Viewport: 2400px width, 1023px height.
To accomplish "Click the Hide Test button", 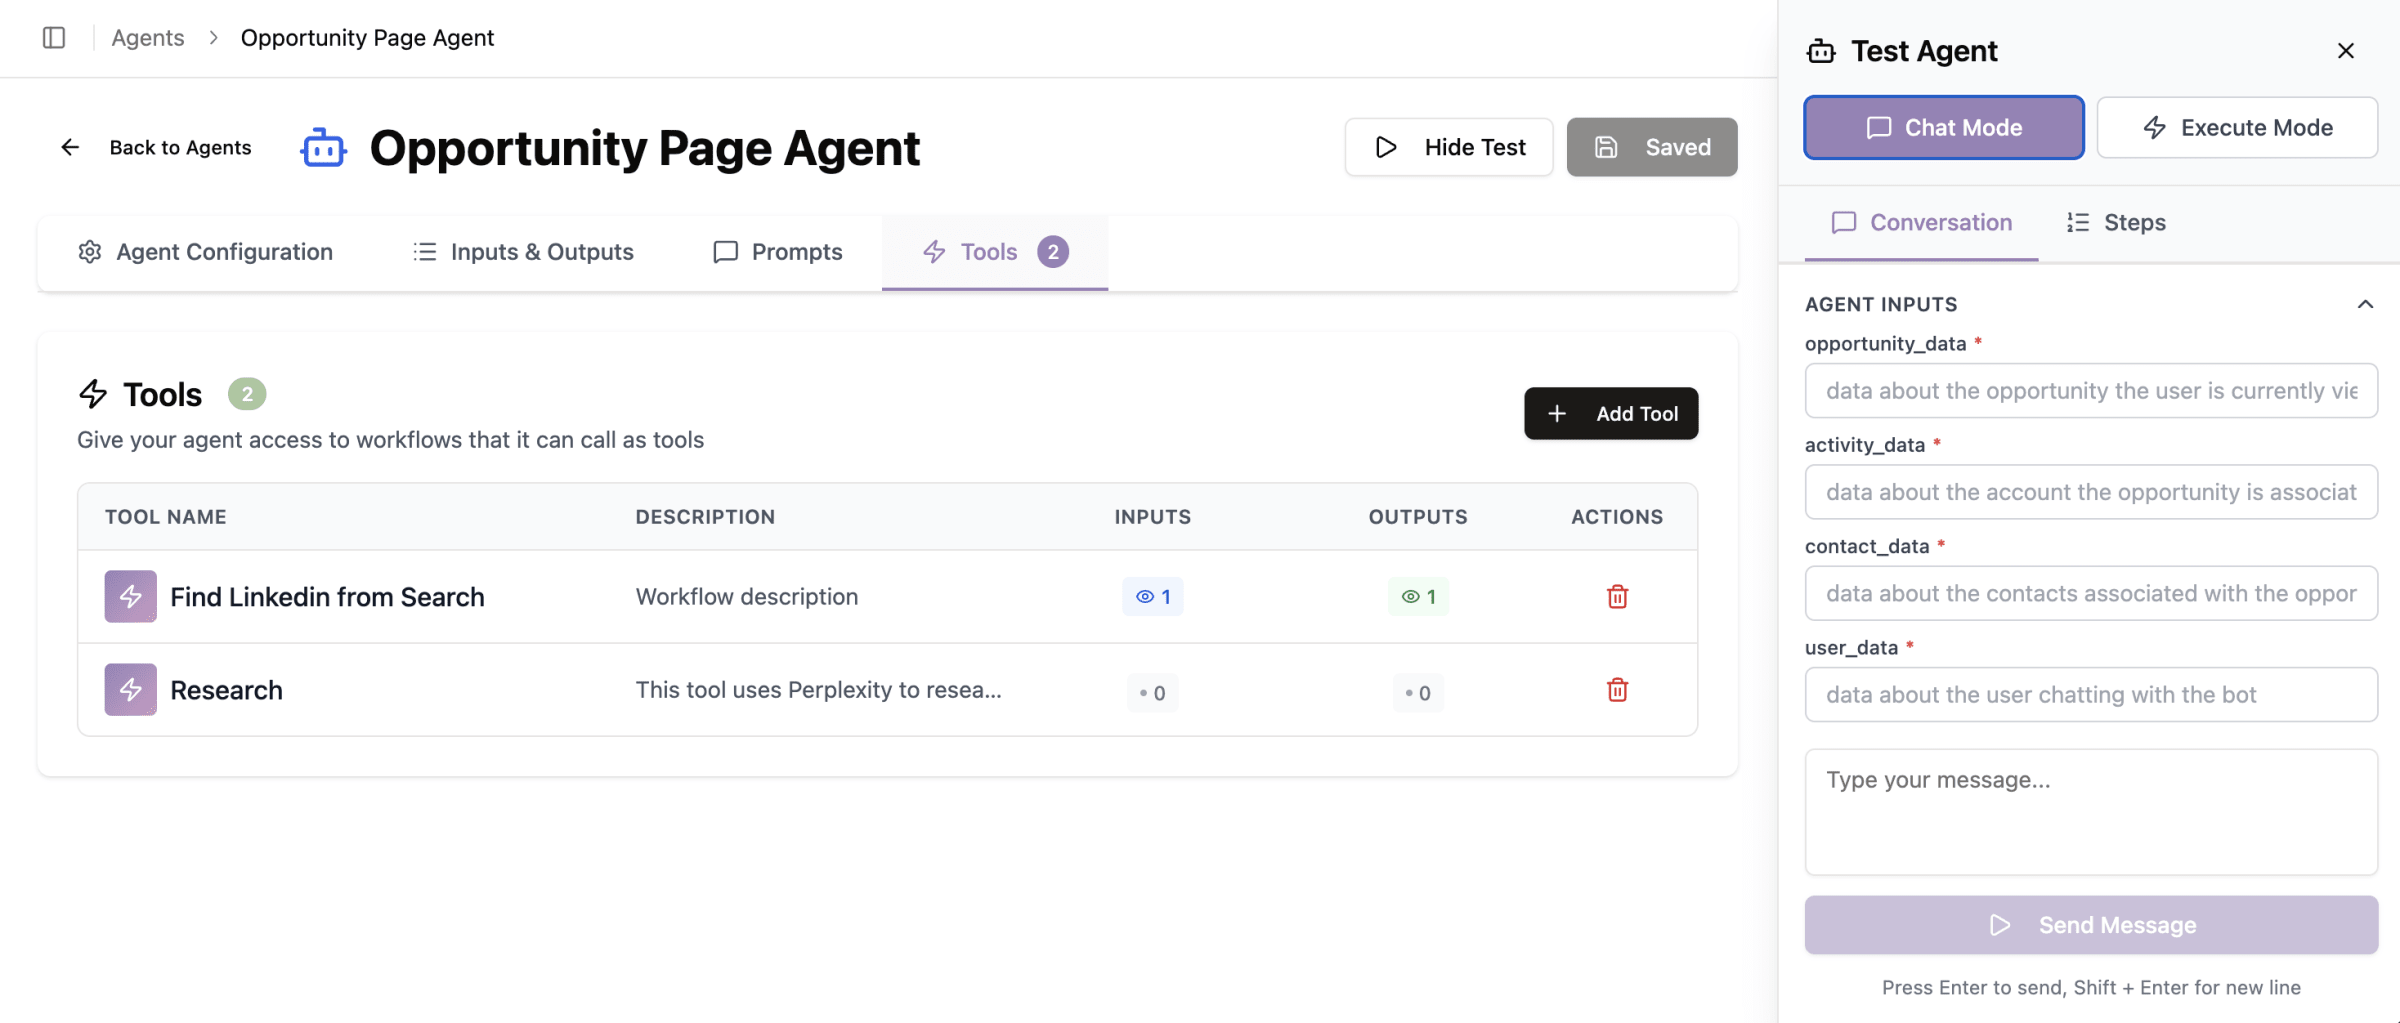I will [x=1449, y=147].
